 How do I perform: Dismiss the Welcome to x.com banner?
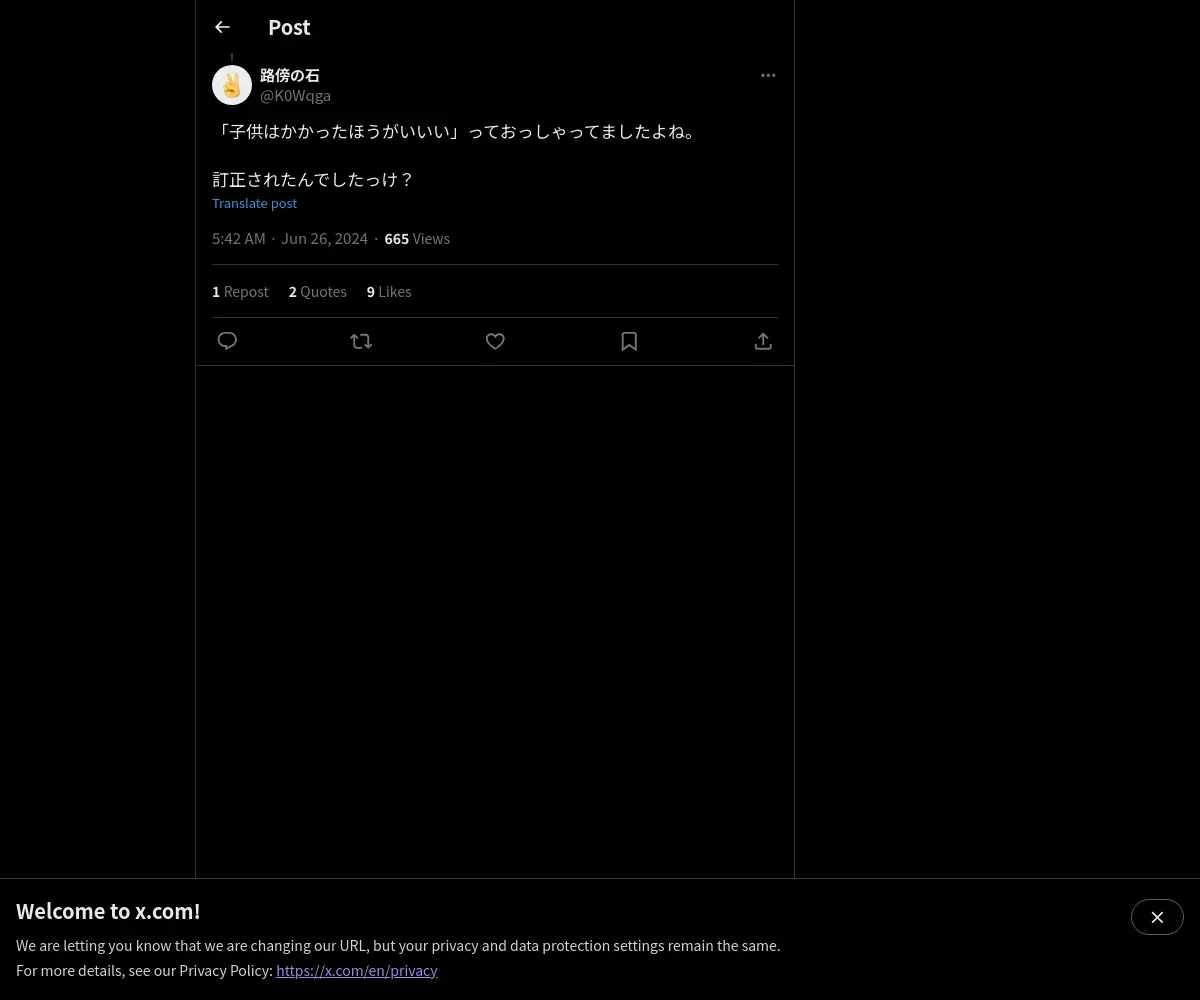coord(1157,917)
